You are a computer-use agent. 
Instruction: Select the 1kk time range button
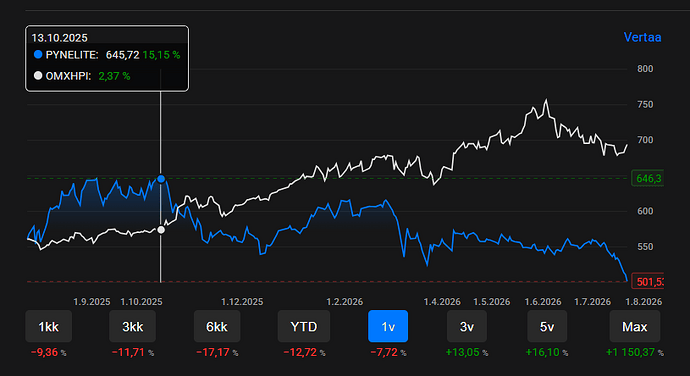pos(48,326)
